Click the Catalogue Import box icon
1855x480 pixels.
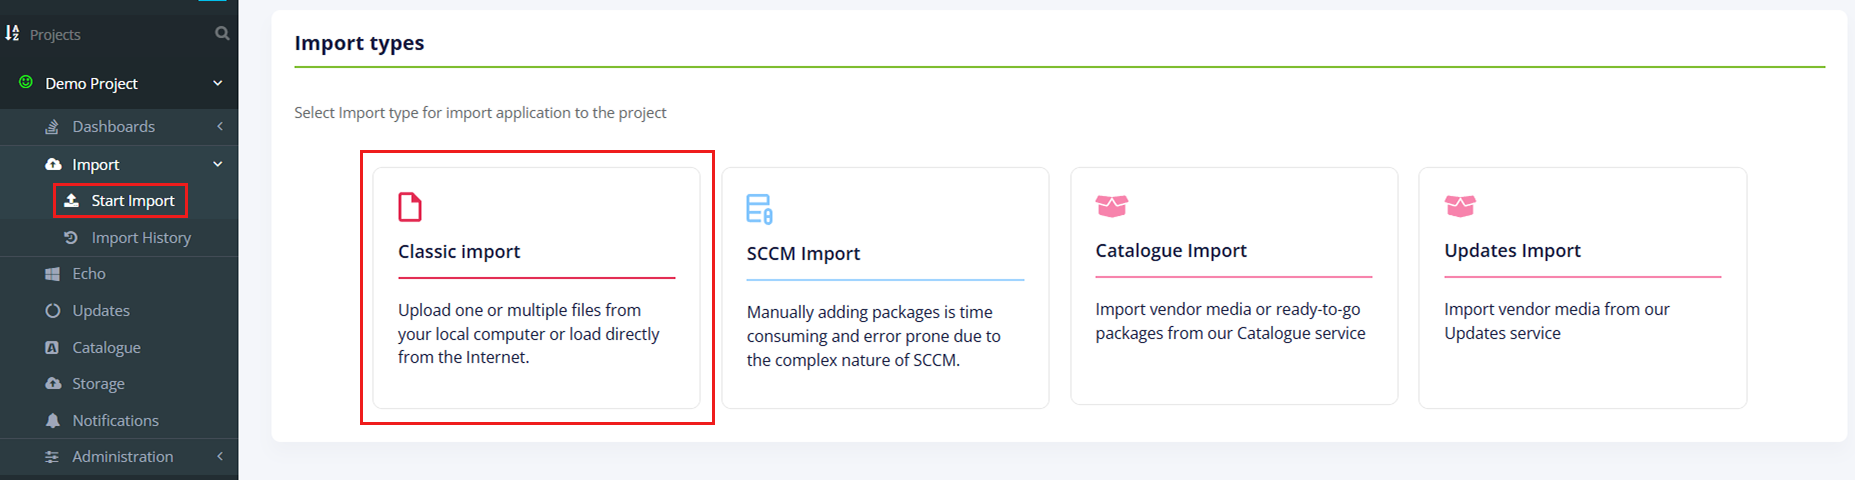tap(1111, 206)
